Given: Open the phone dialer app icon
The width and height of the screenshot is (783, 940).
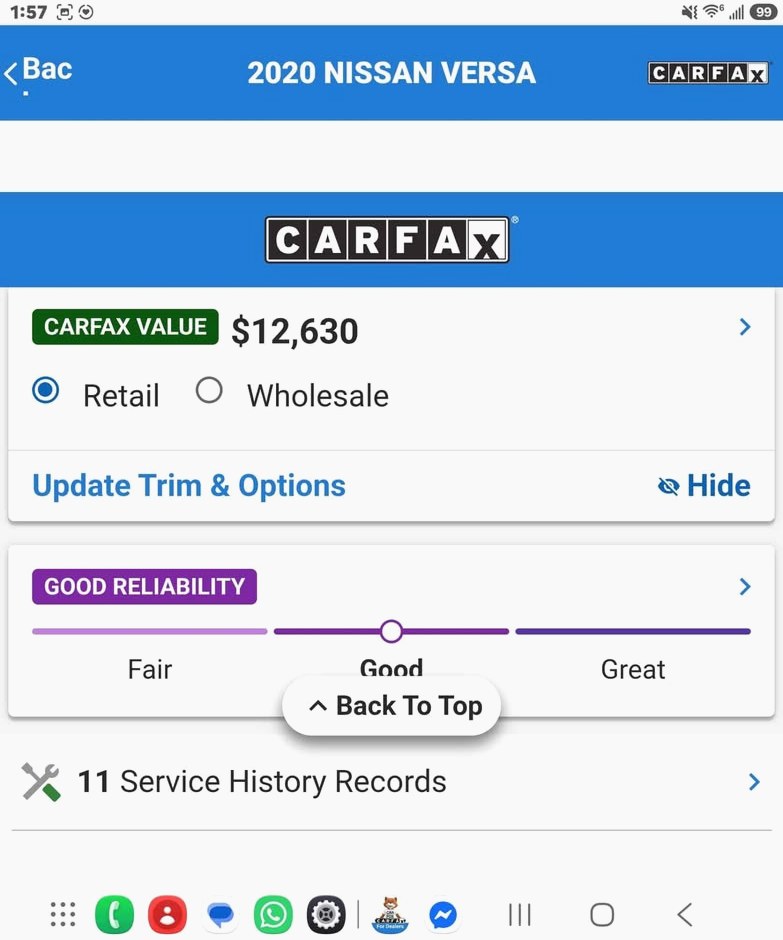Looking at the screenshot, I should click(115, 915).
